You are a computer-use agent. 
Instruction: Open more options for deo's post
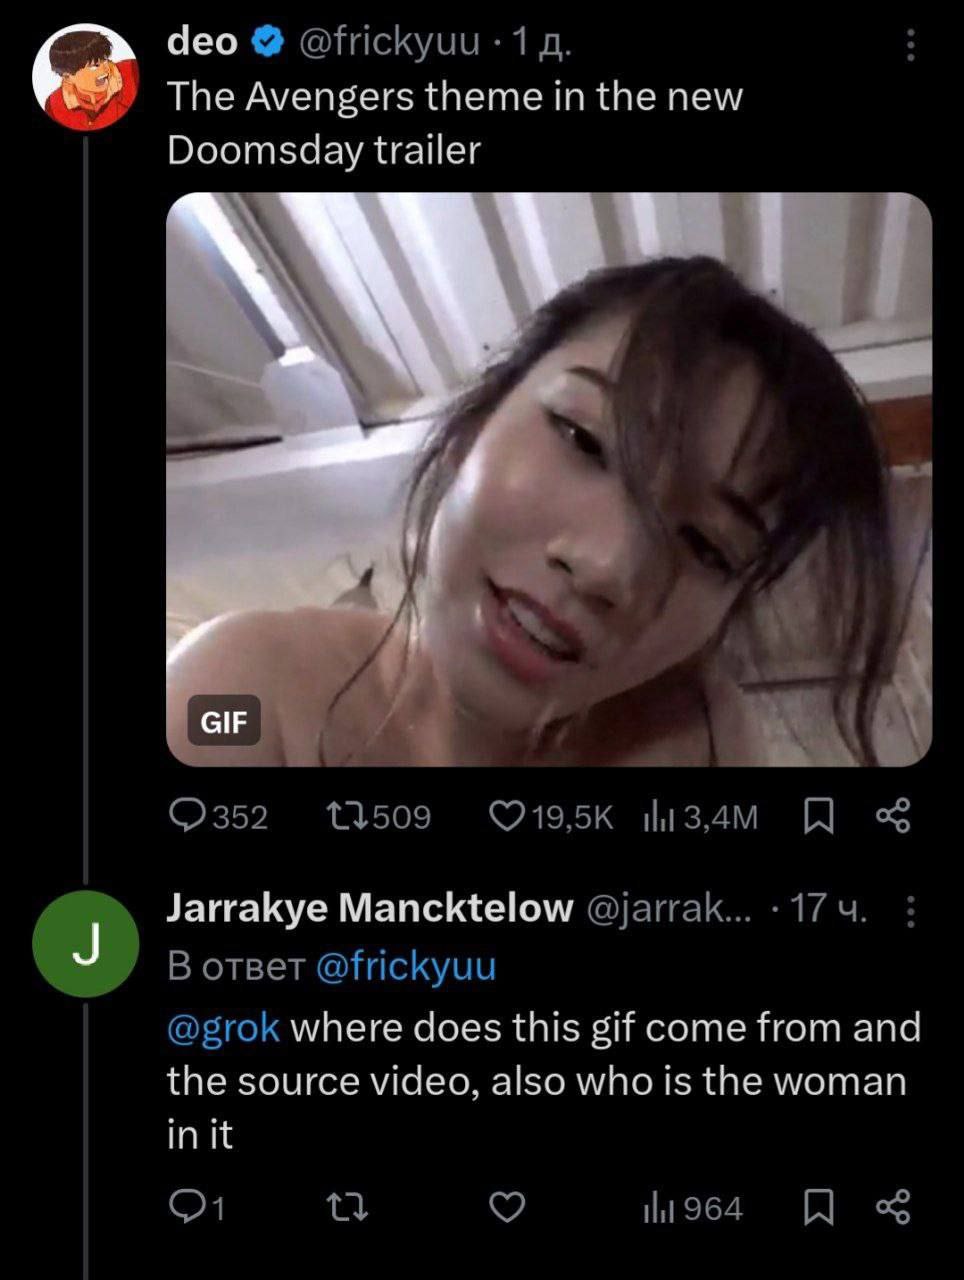909,45
